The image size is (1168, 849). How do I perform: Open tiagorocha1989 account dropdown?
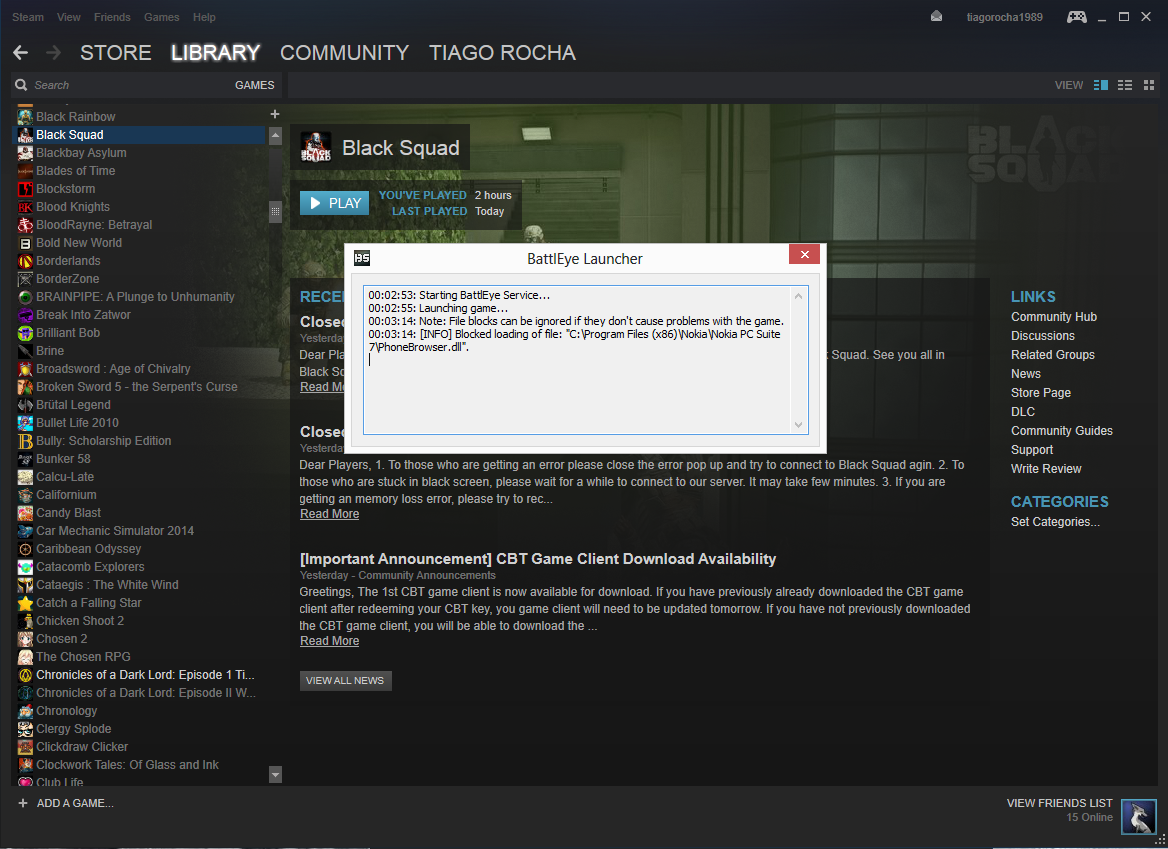[1004, 17]
